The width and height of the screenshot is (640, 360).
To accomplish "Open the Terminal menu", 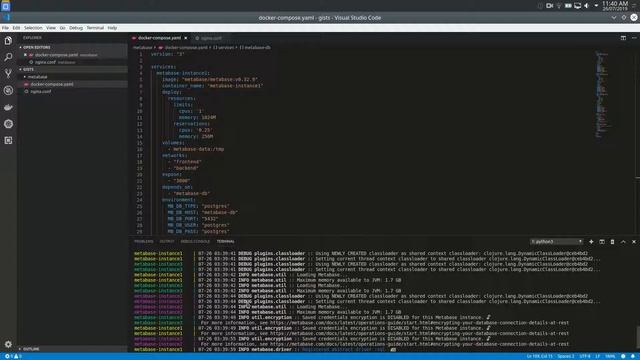I will (x=95, y=28).
